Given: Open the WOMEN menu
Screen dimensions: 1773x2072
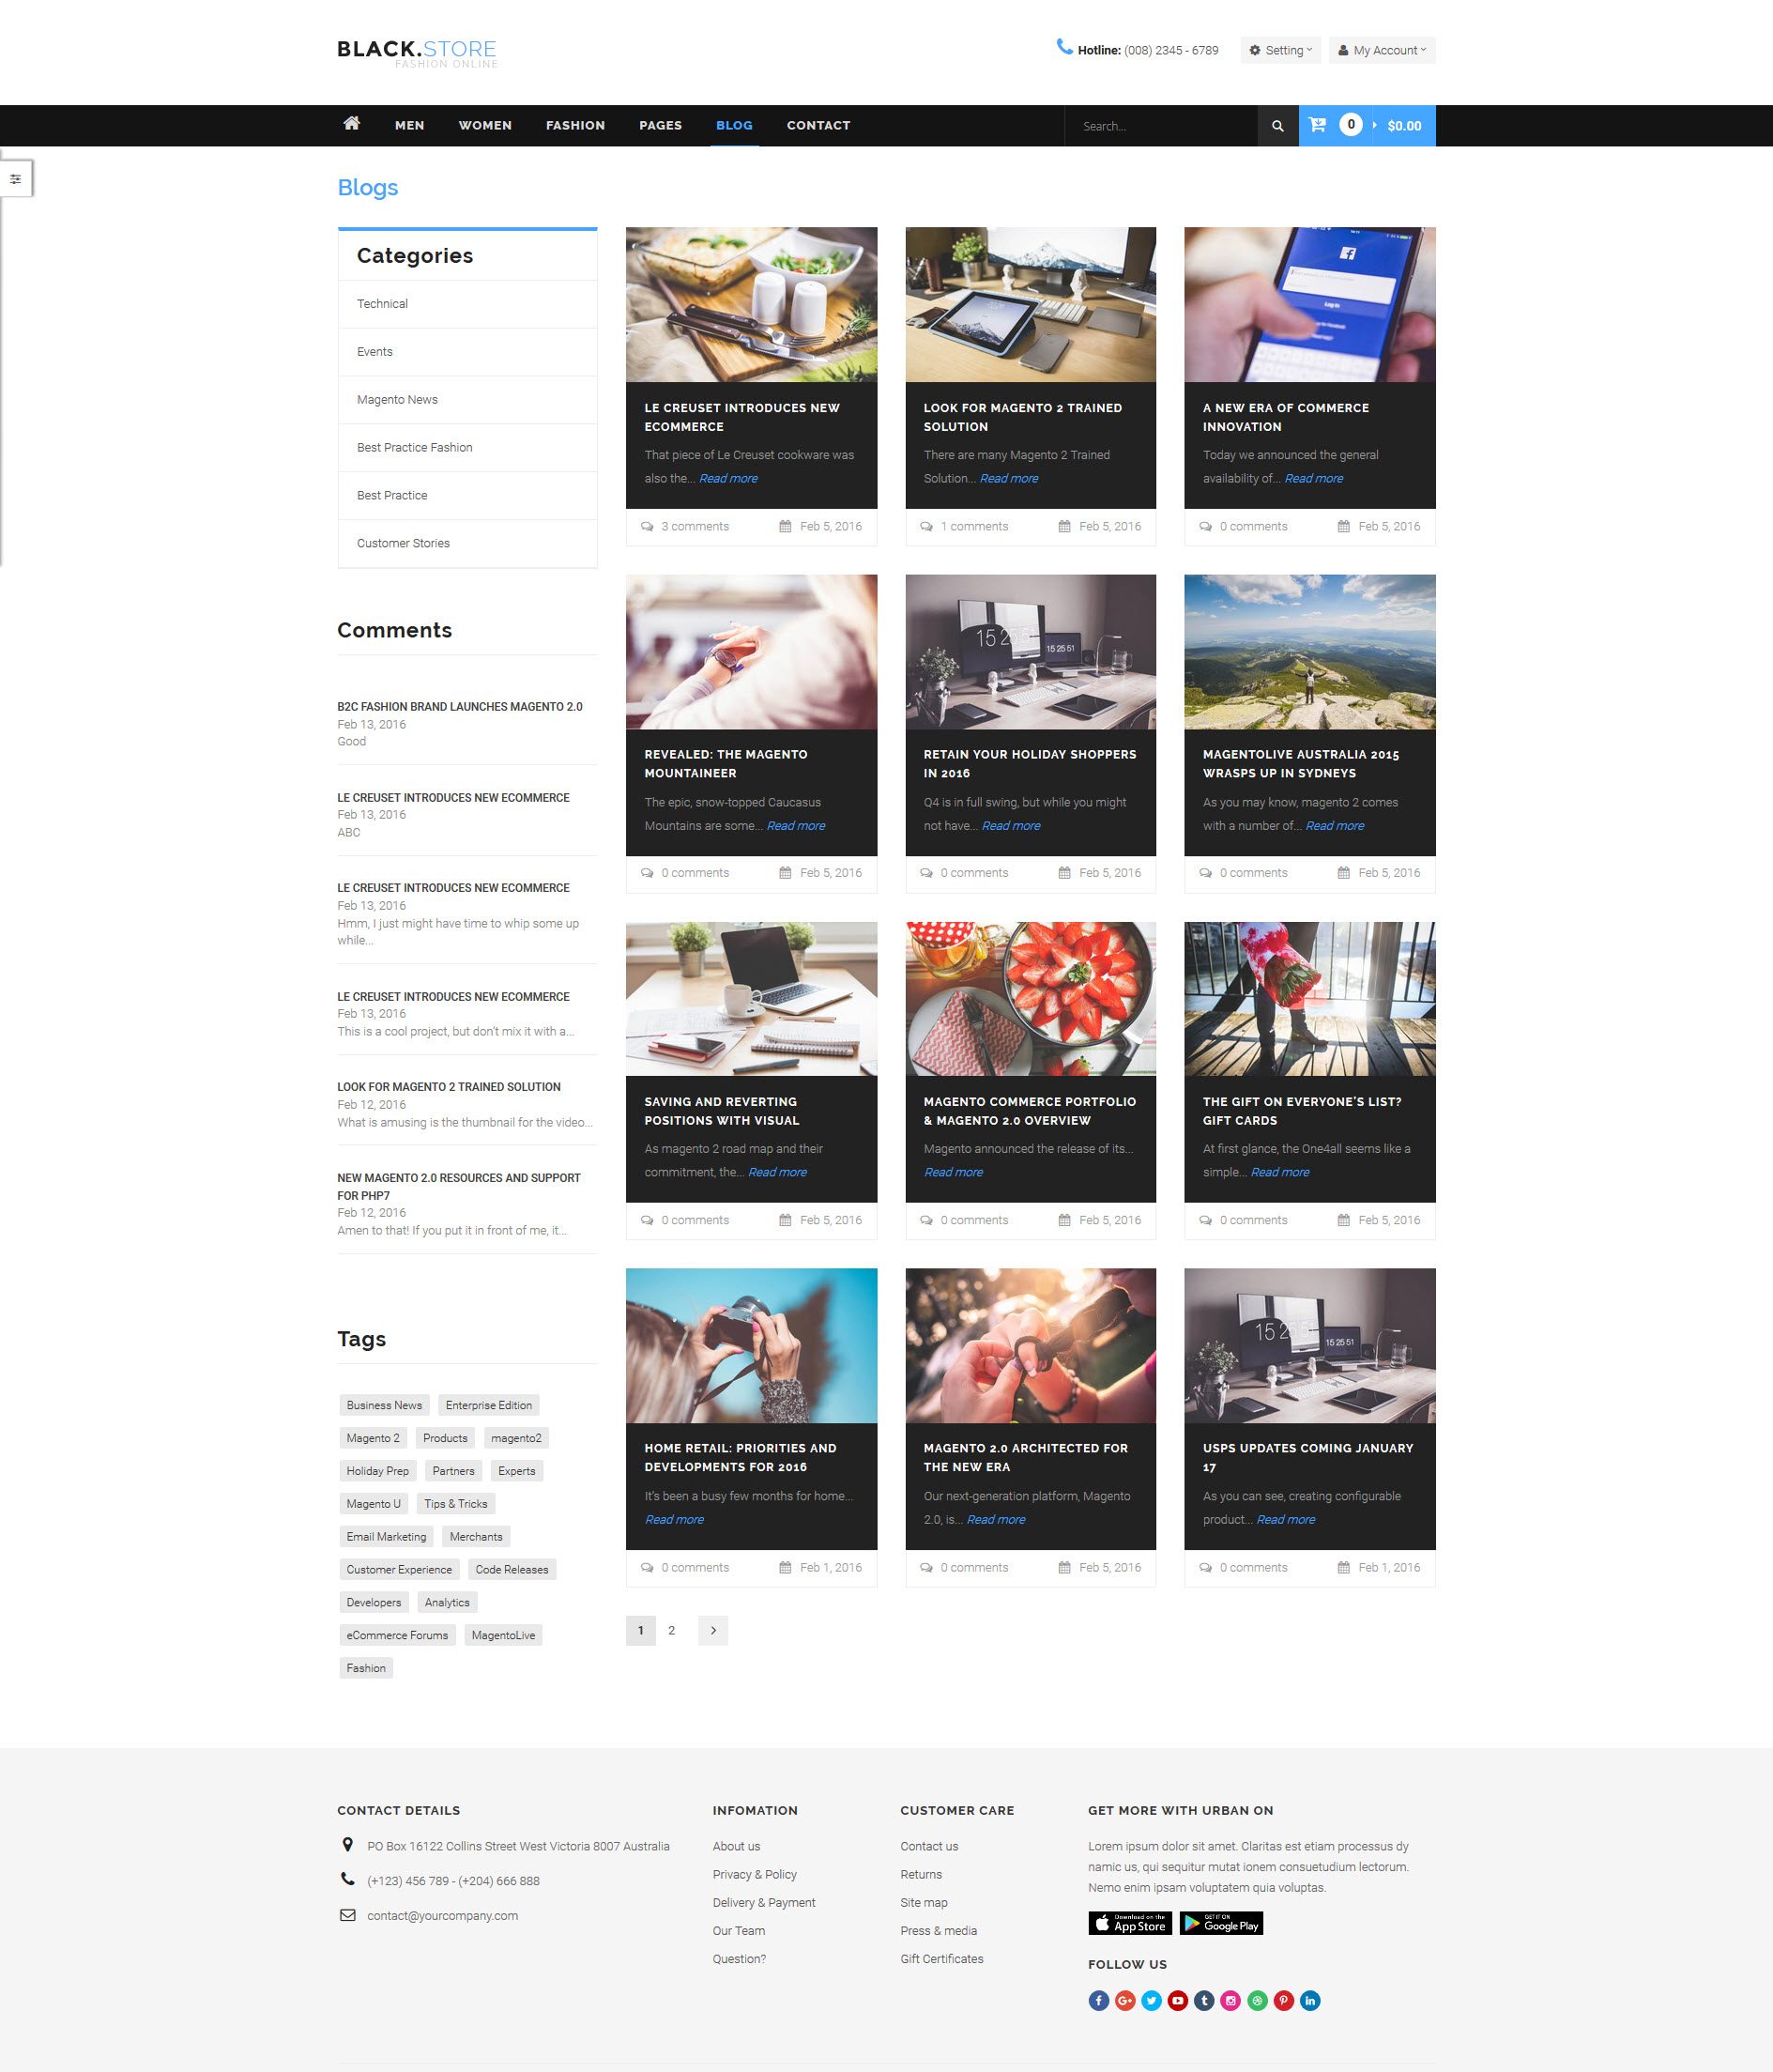Looking at the screenshot, I should pyautogui.click(x=485, y=125).
